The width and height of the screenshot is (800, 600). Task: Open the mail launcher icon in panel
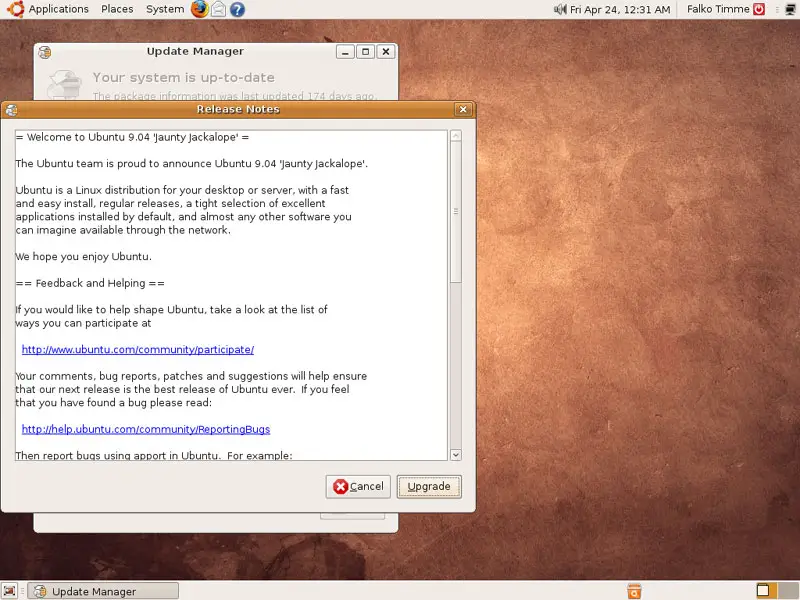pos(218,9)
